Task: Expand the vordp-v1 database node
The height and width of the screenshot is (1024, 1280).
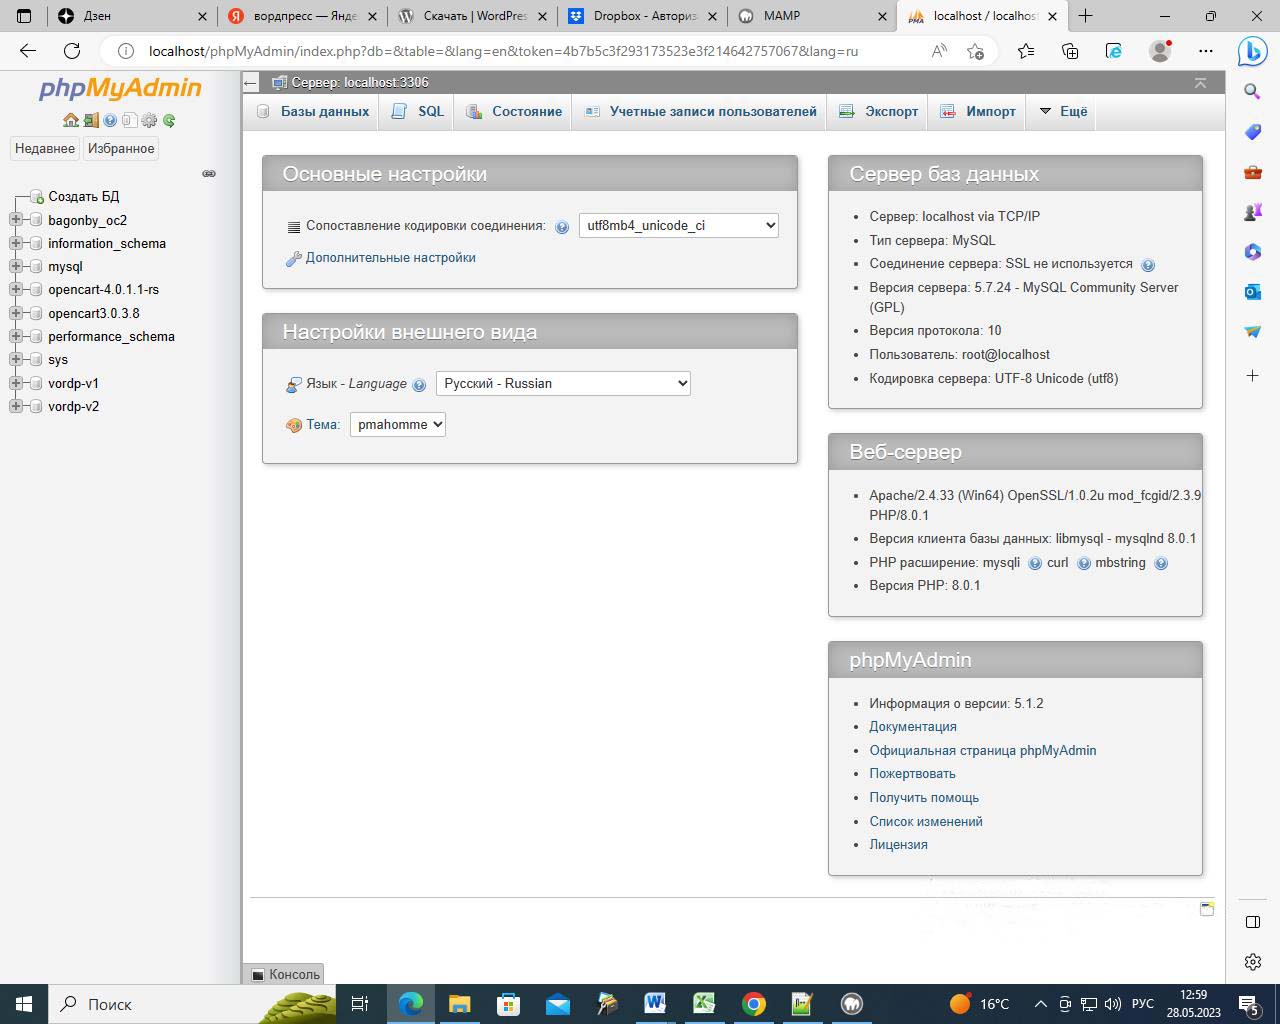Action: (16, 383)
